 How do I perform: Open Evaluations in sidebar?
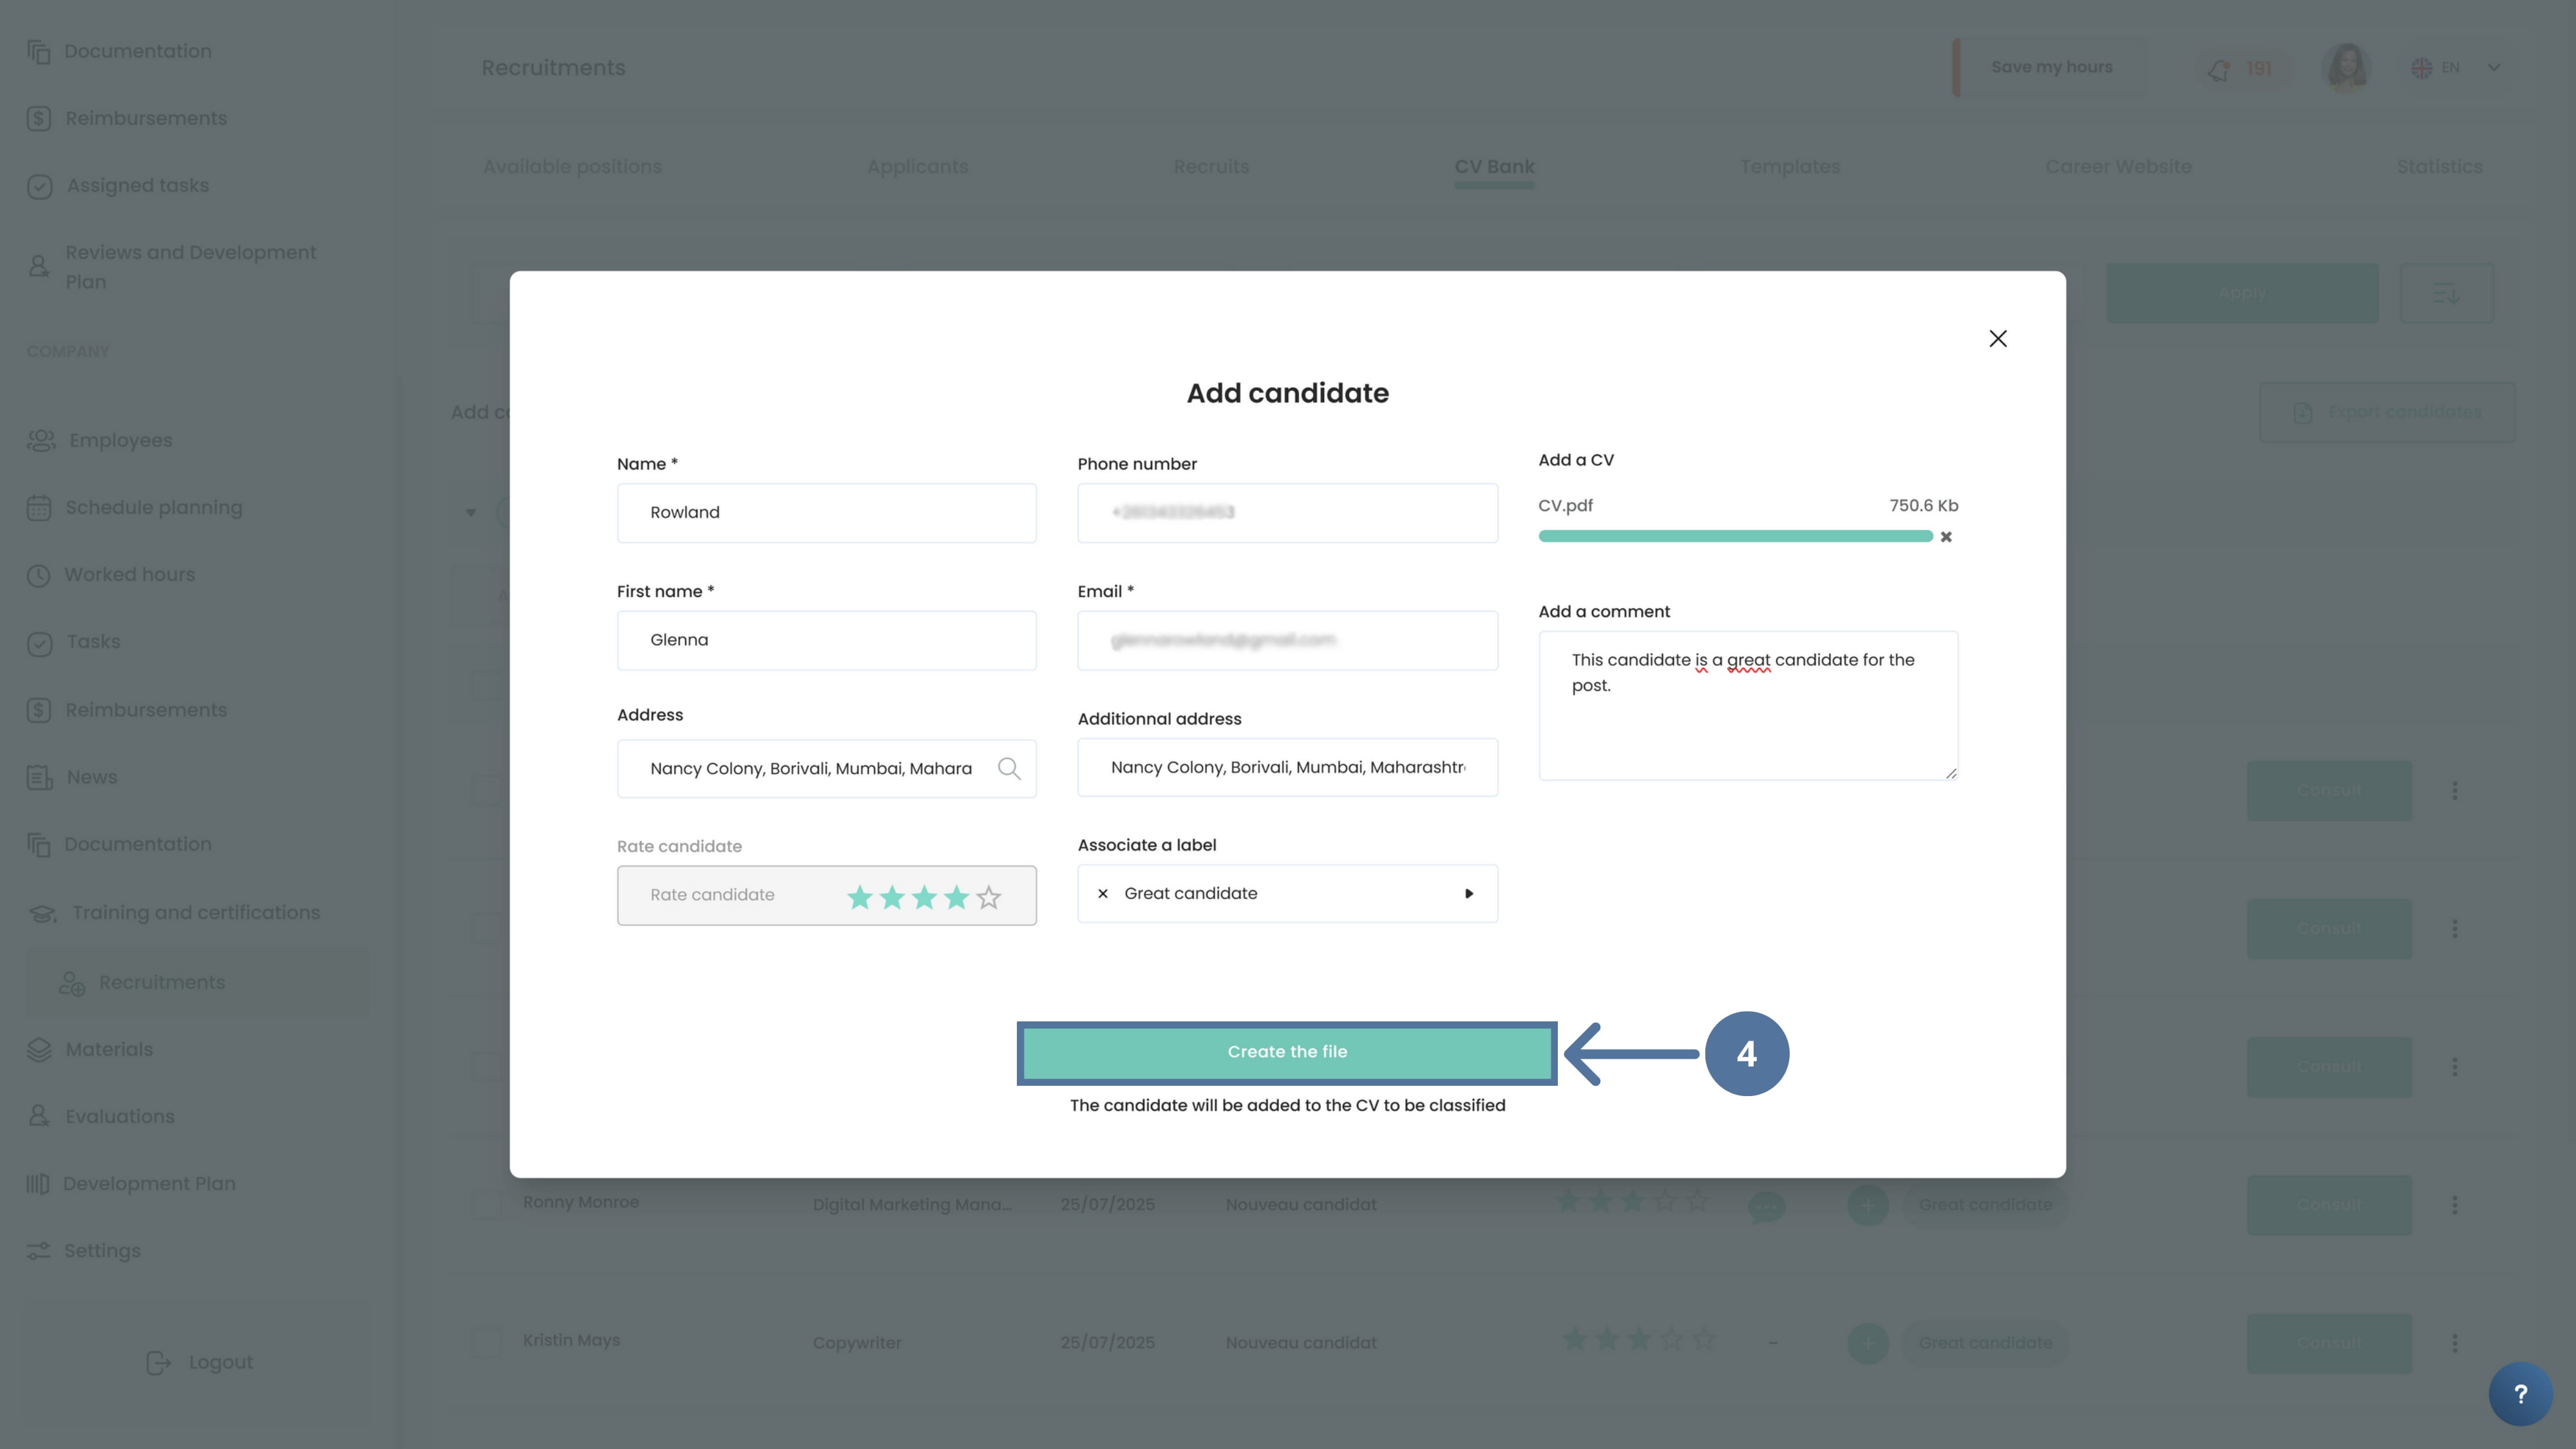click(x=101, y=1117)
